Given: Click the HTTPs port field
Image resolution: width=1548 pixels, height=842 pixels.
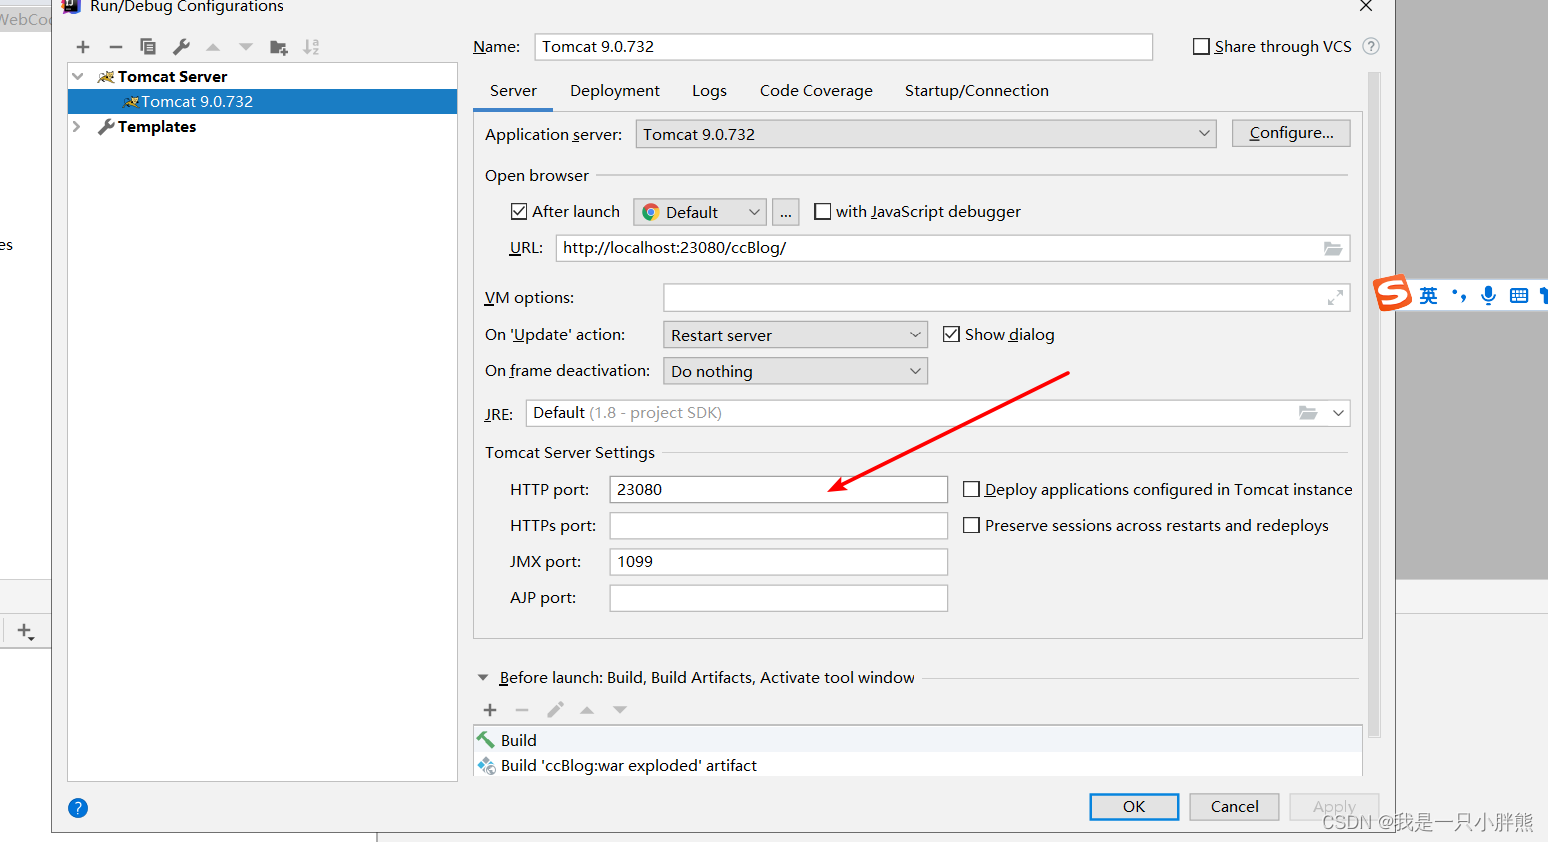Looking at the screenshot, I should (778, 525).
